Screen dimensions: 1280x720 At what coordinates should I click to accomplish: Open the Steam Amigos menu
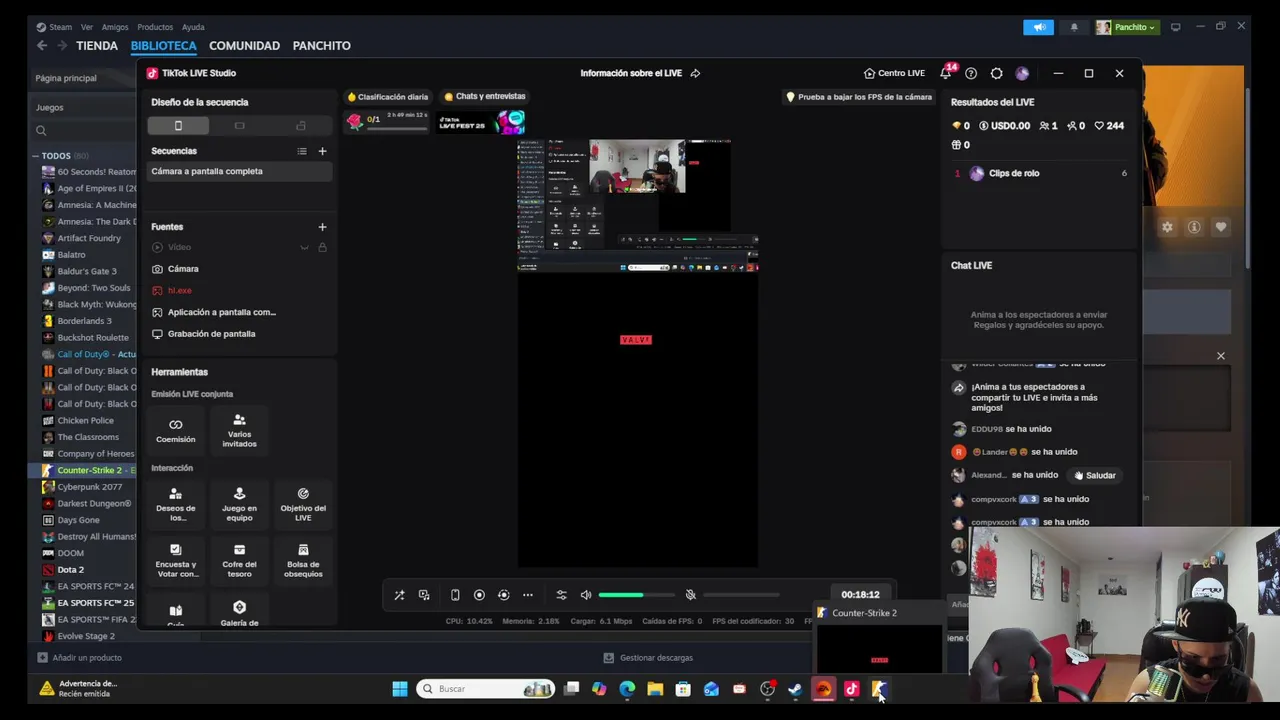point(115,27)
